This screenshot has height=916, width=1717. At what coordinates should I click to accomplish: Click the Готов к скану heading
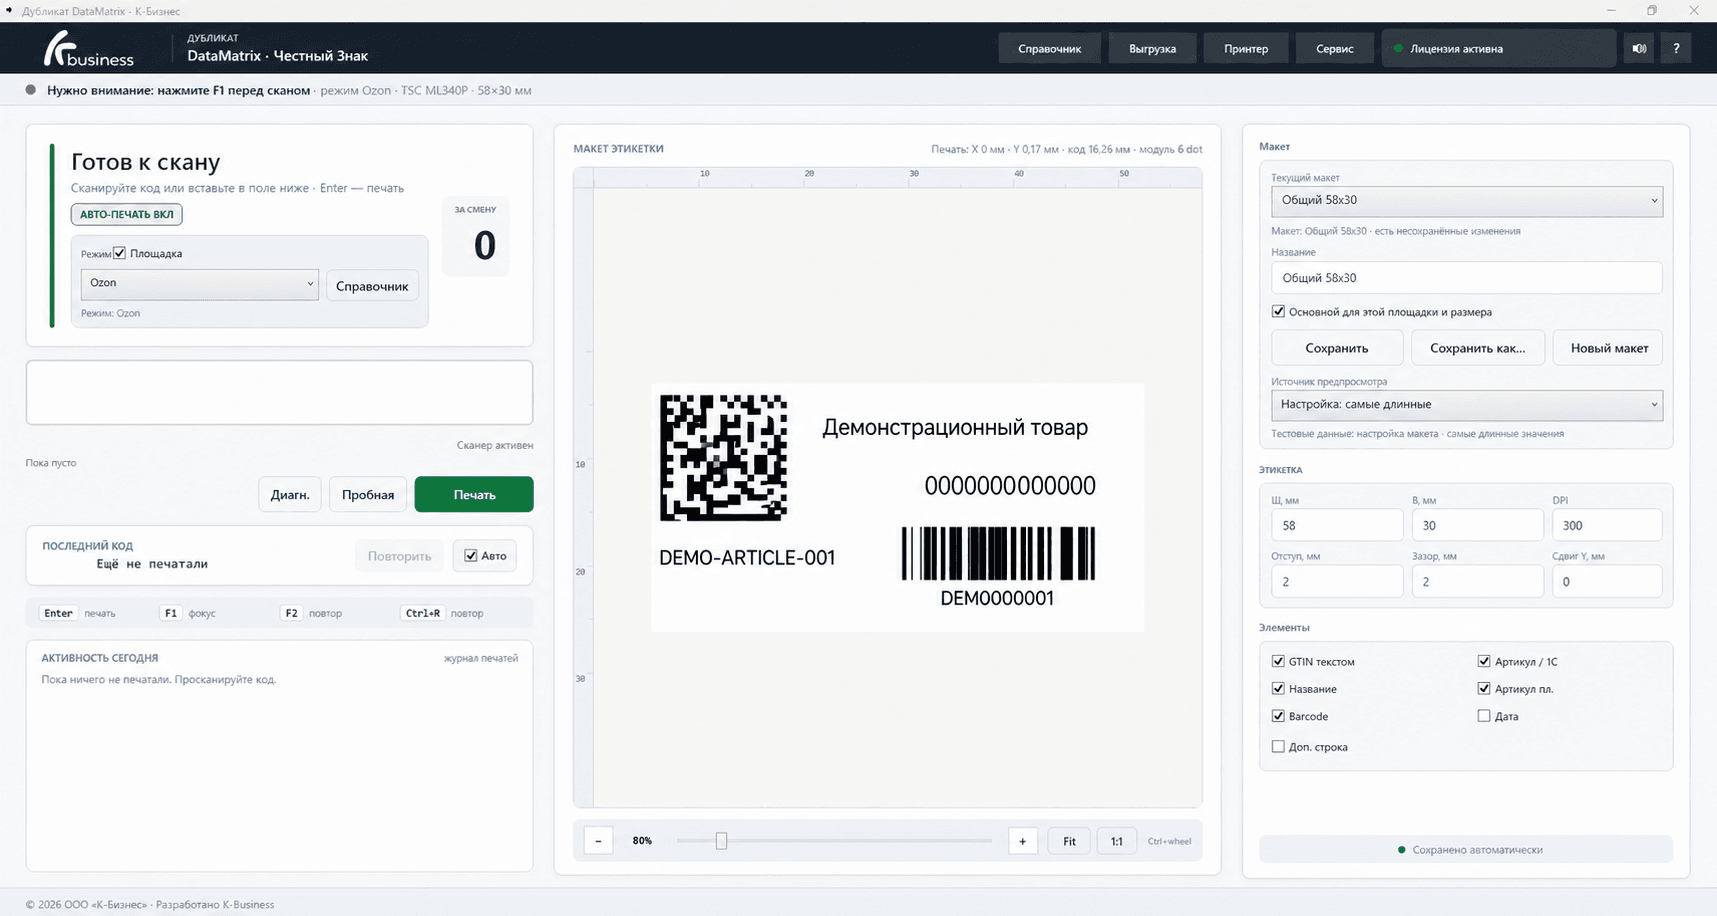tap(146, 162)
